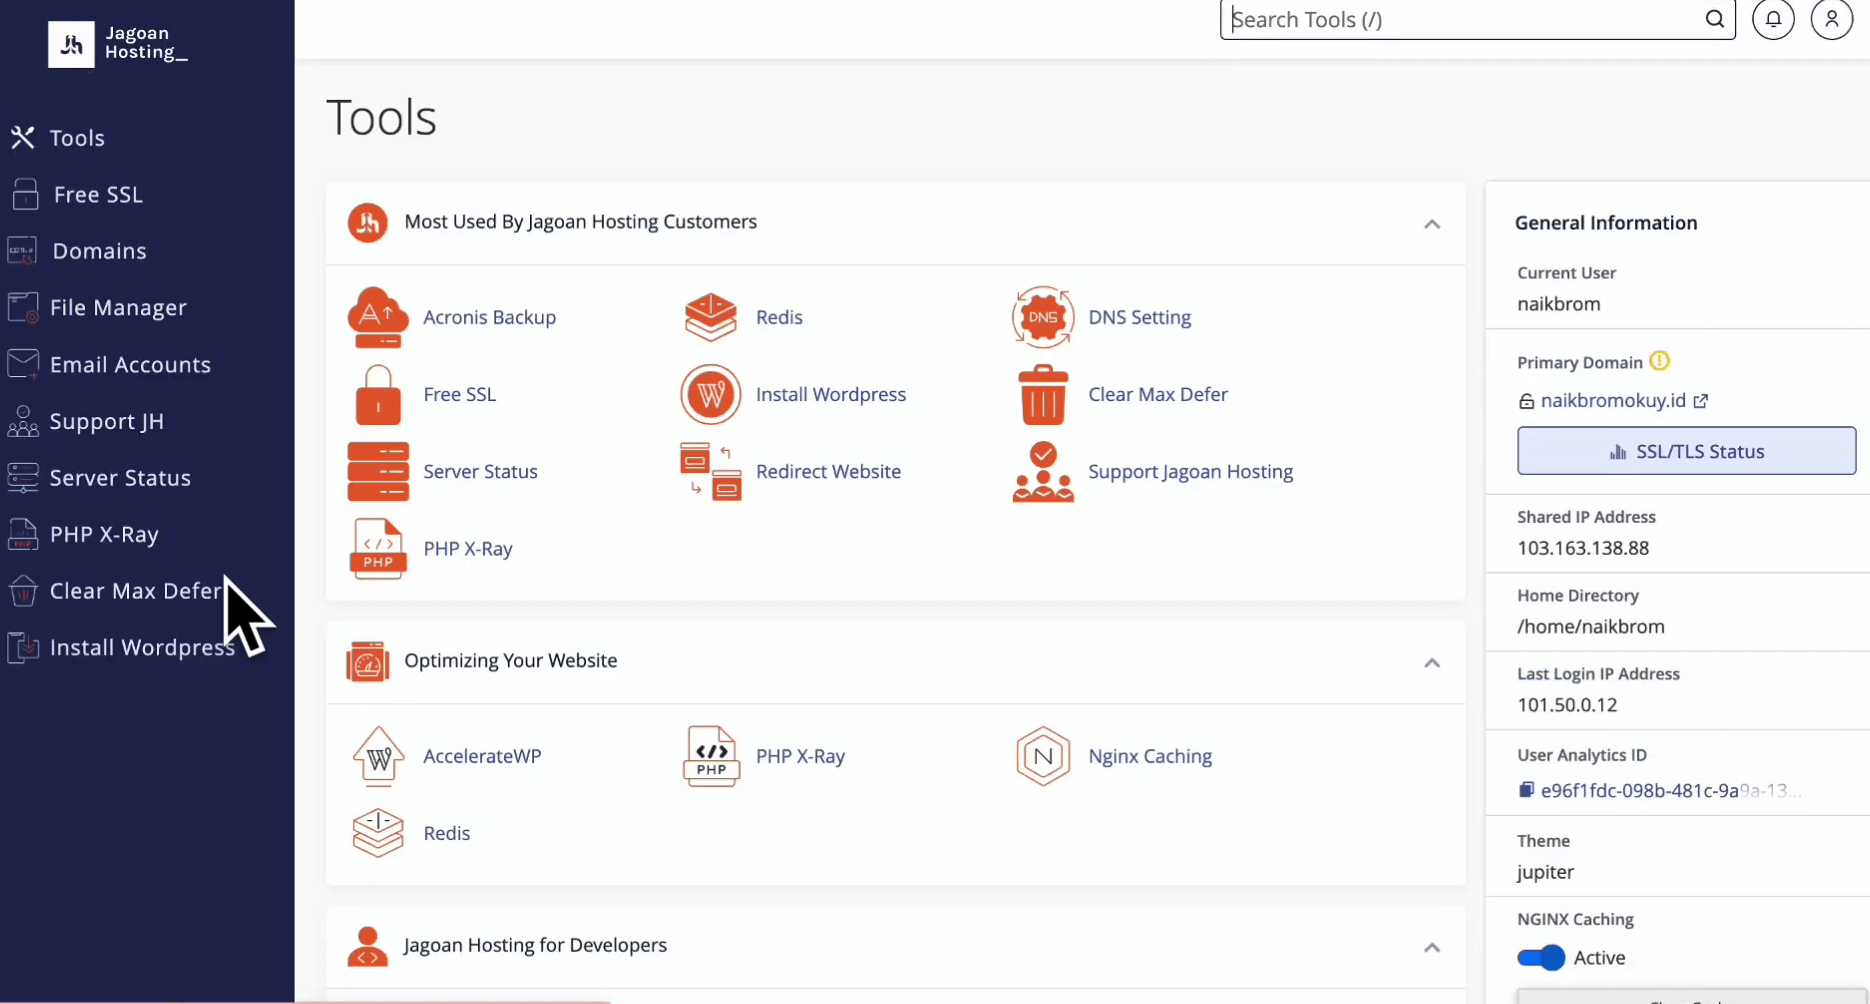The image size is (1870, 1004).
Task: Open the Support Jagoan Hosting link
Action: pos(1190,471)
